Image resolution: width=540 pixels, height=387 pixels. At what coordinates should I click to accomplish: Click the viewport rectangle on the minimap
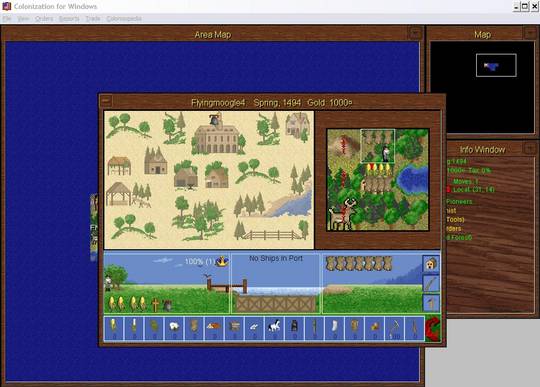[x=496, y=65]
